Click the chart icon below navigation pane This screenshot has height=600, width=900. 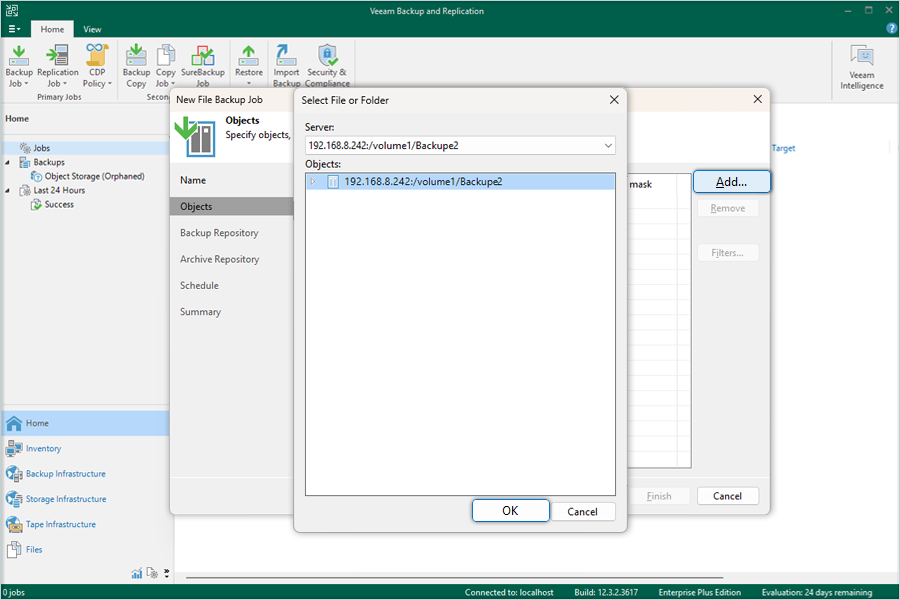click(137, 573)
